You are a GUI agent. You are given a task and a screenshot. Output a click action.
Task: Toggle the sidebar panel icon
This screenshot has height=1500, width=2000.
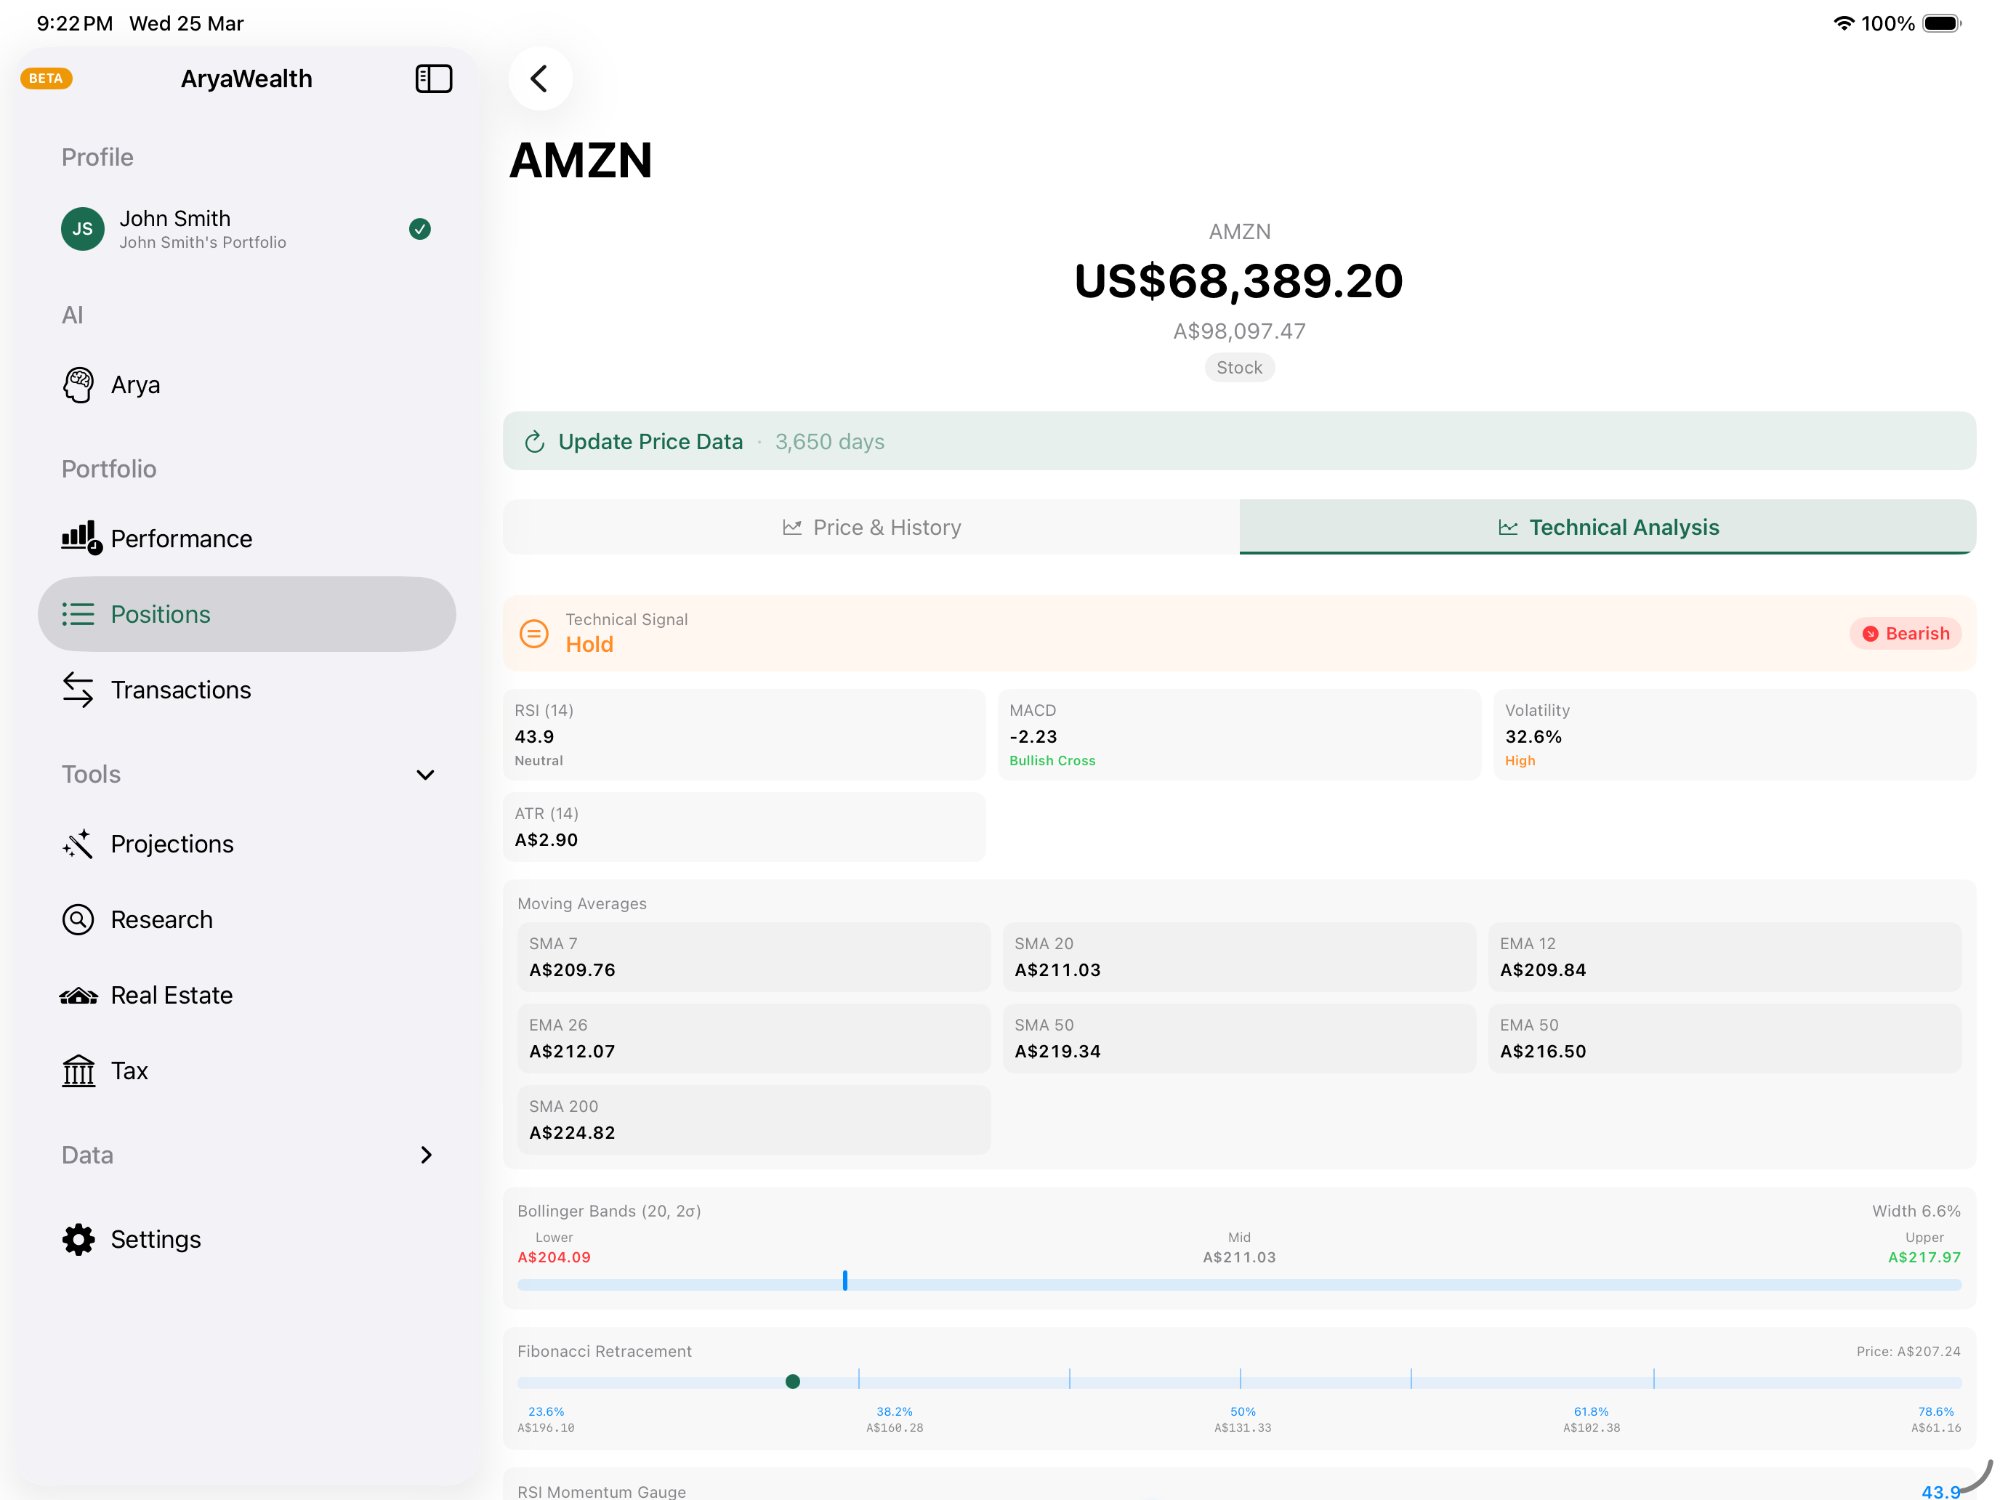pos(433,79)
